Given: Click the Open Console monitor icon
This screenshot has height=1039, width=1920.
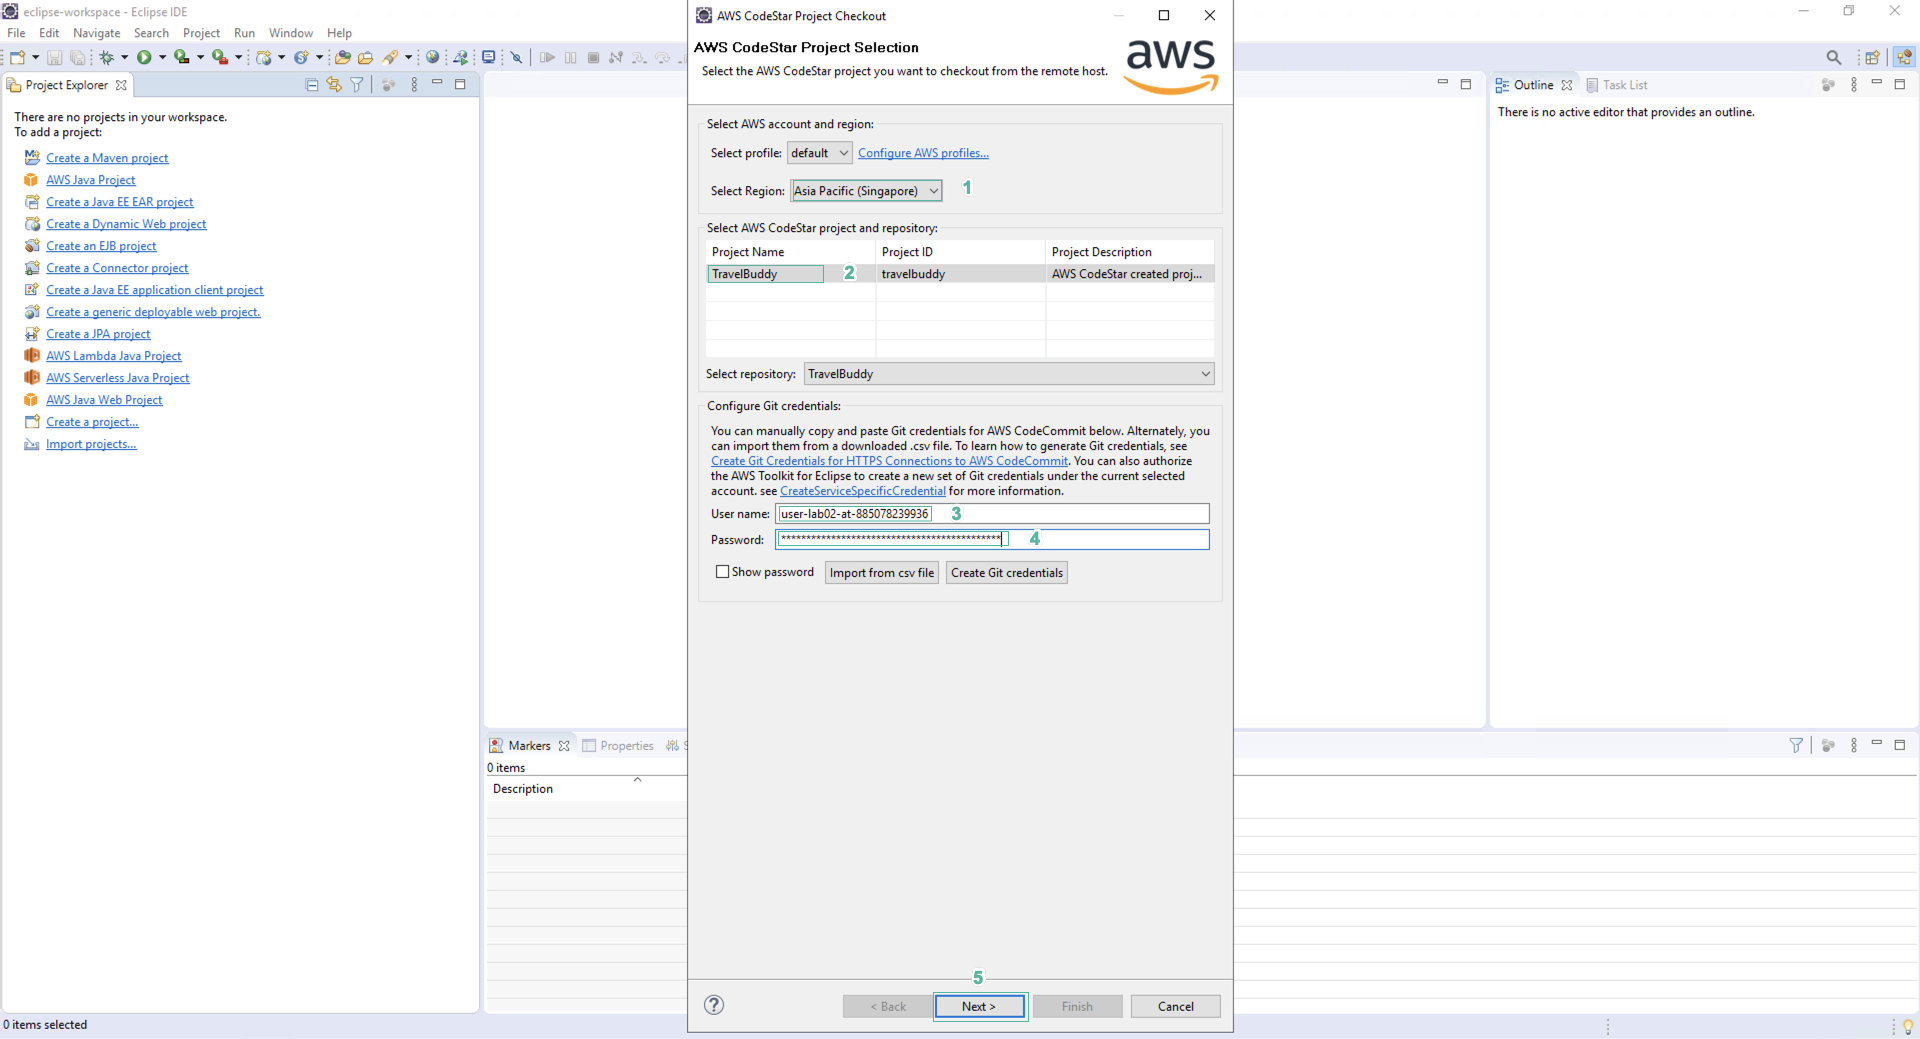Looking at the screenshot, I should [x=489, y=57].
